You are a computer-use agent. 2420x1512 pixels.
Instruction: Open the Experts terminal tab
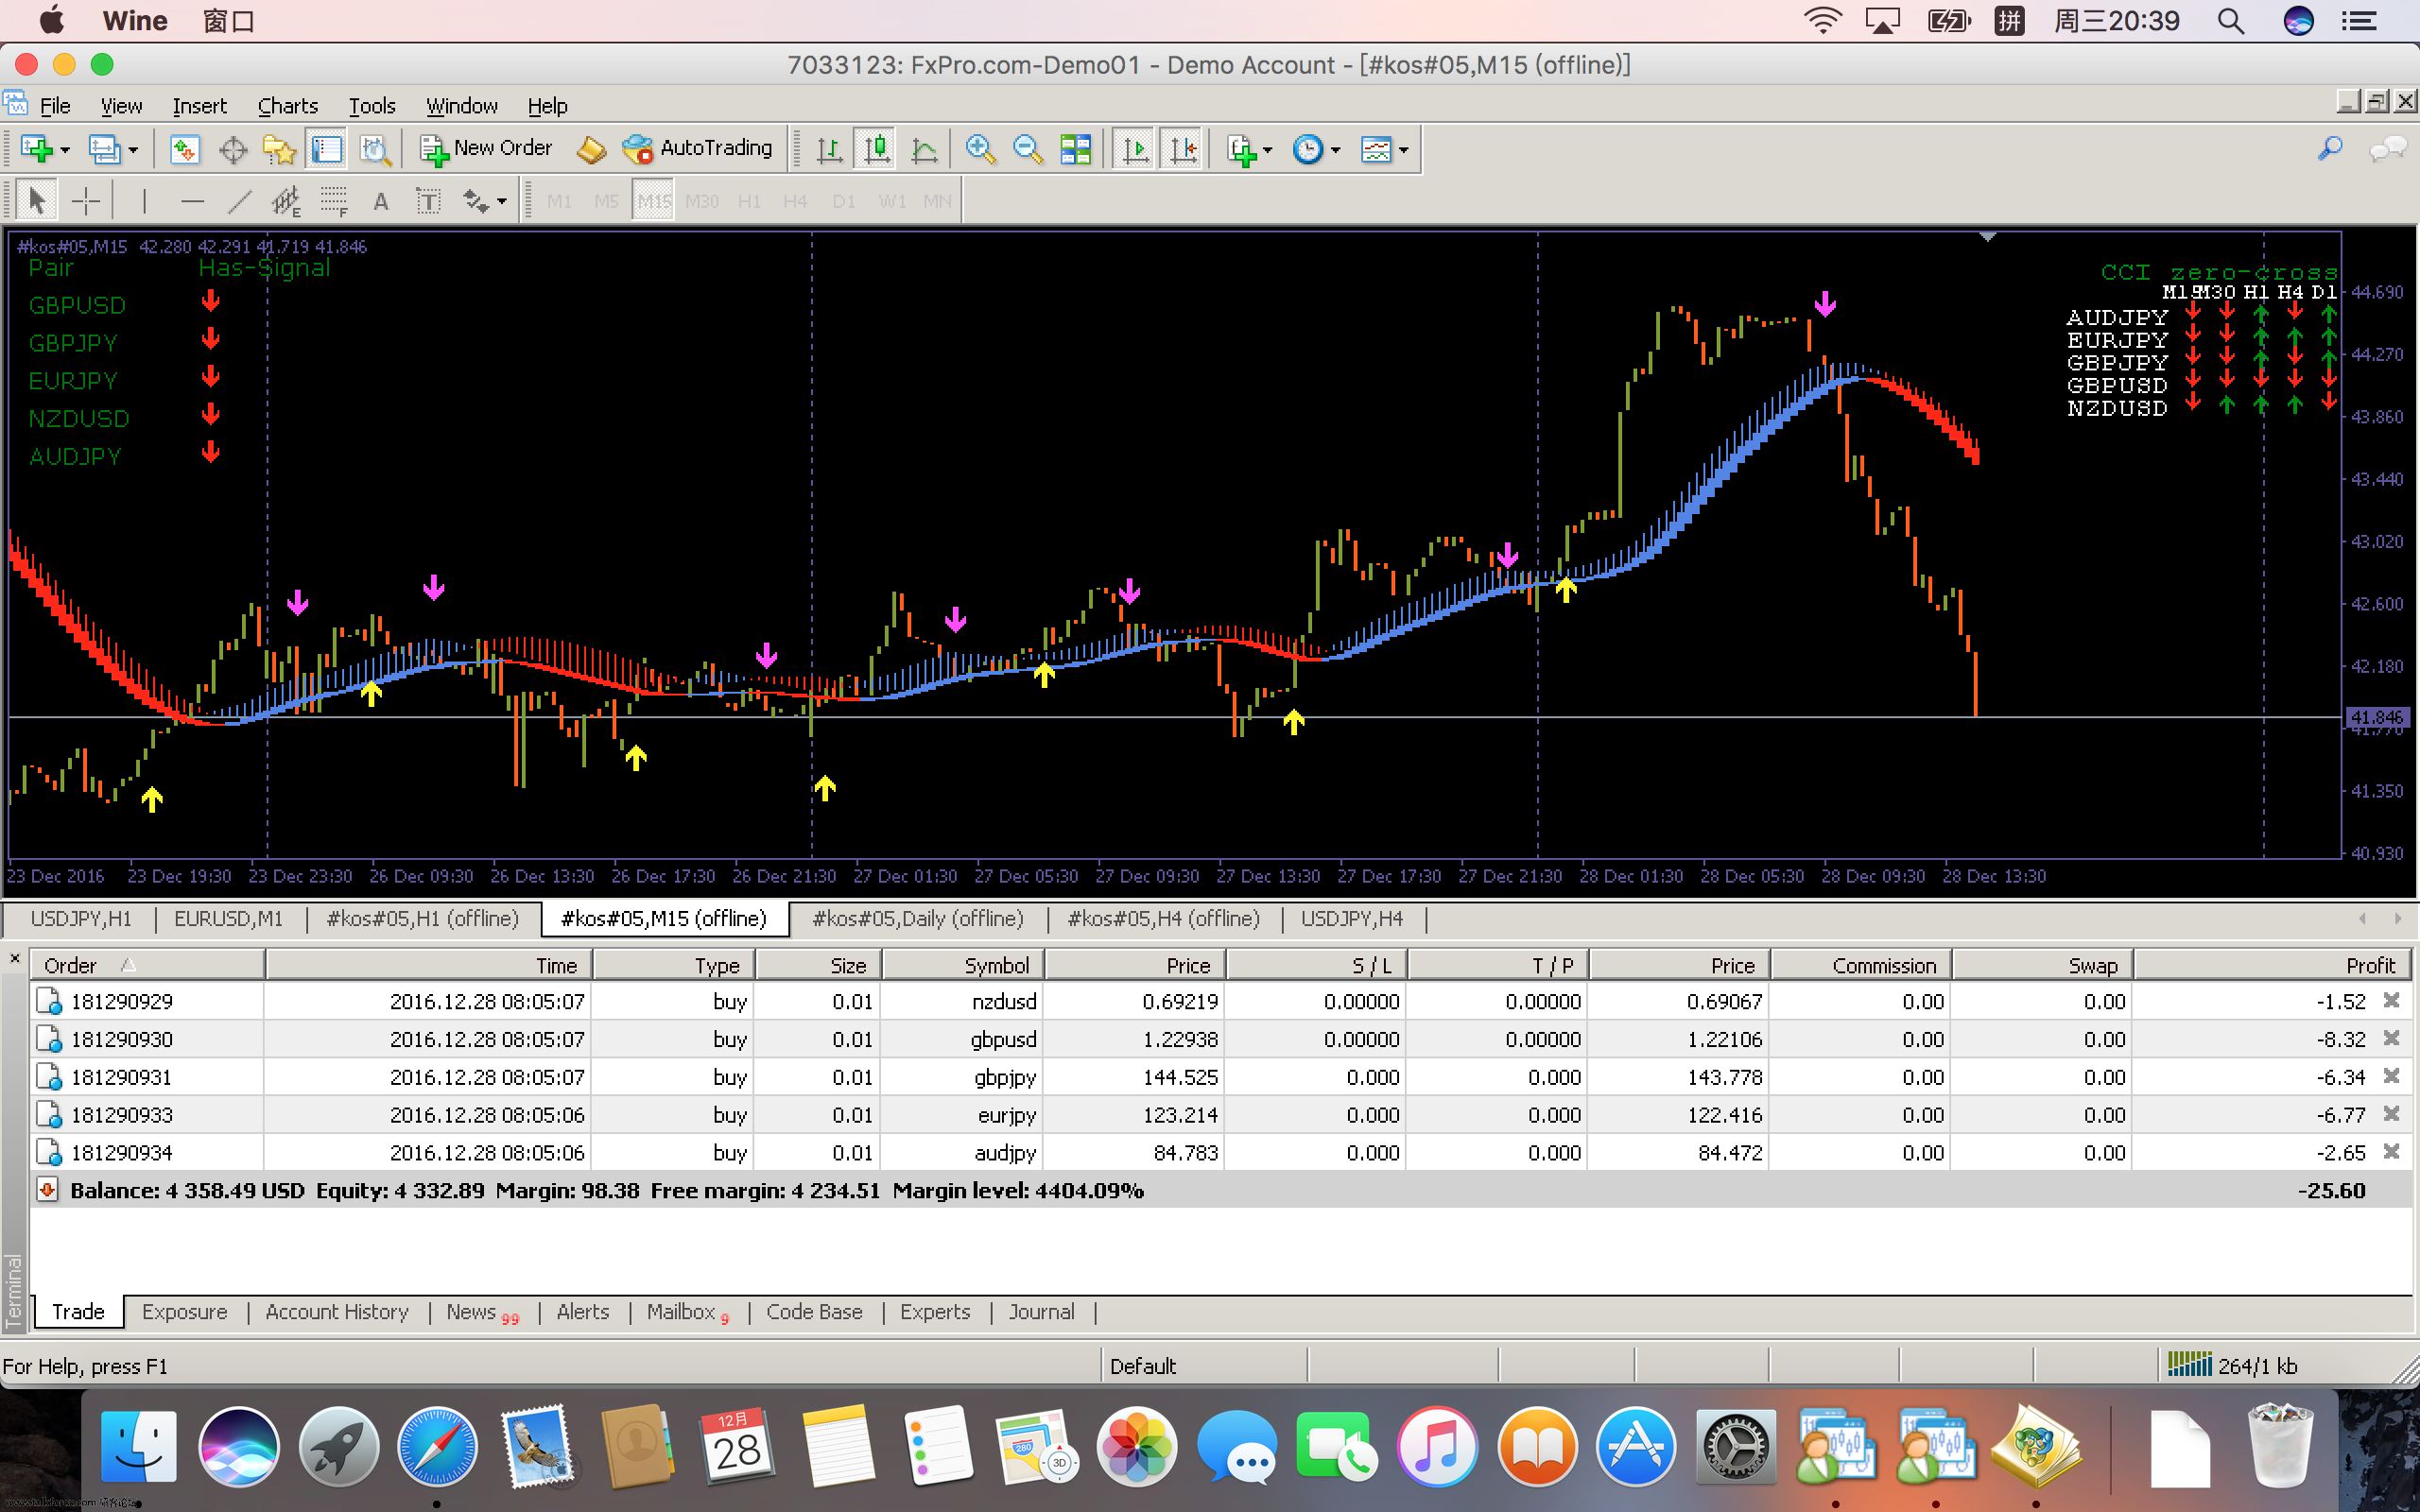(935, 1312)
